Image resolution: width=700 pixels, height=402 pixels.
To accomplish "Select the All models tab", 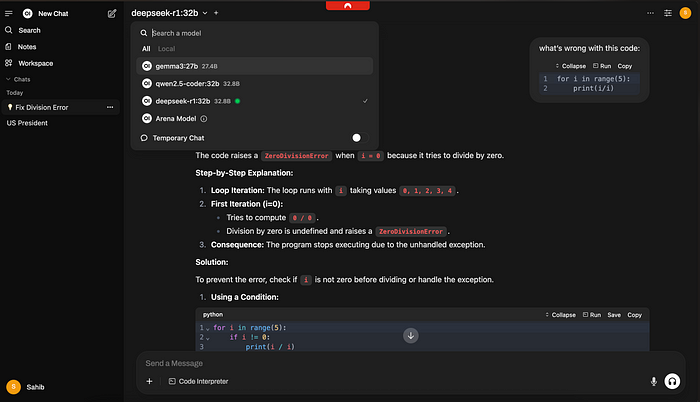I will point(146,49).
